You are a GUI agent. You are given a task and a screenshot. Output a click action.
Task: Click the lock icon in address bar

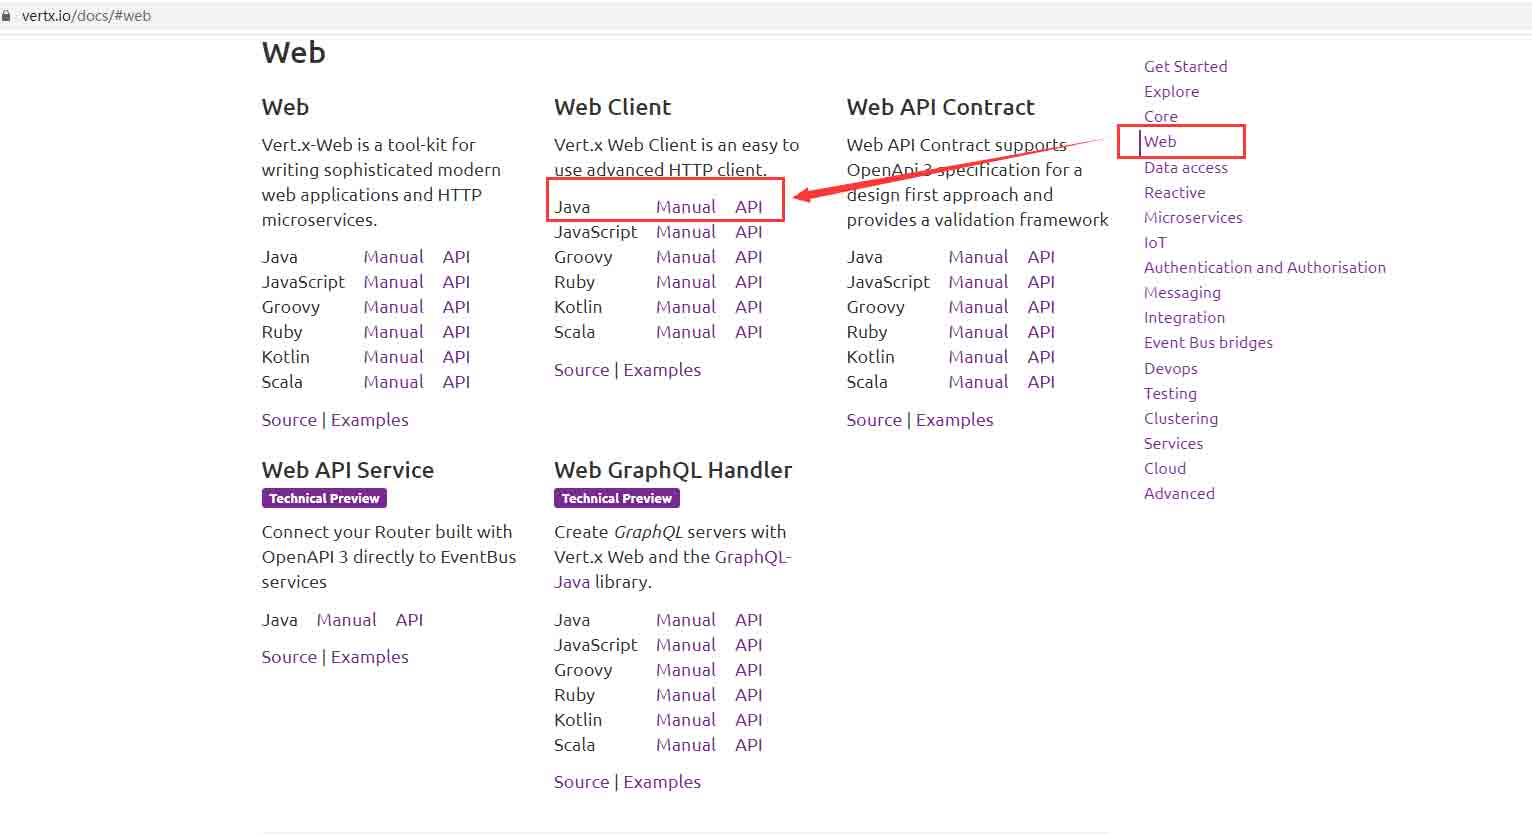pyautogui.click(x=6, y=16)
